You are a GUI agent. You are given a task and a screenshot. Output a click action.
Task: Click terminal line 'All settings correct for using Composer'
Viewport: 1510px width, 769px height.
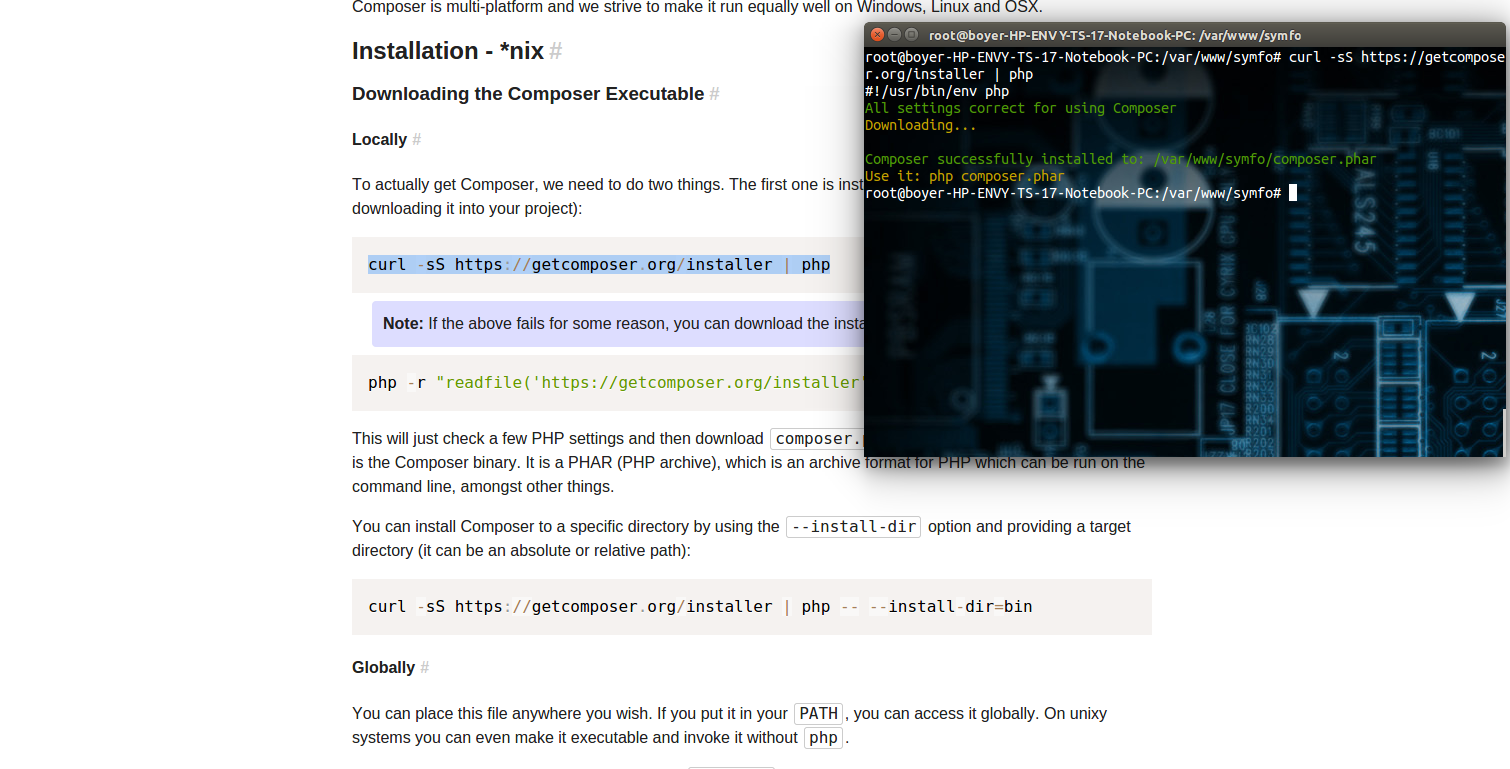(1020, 108)
